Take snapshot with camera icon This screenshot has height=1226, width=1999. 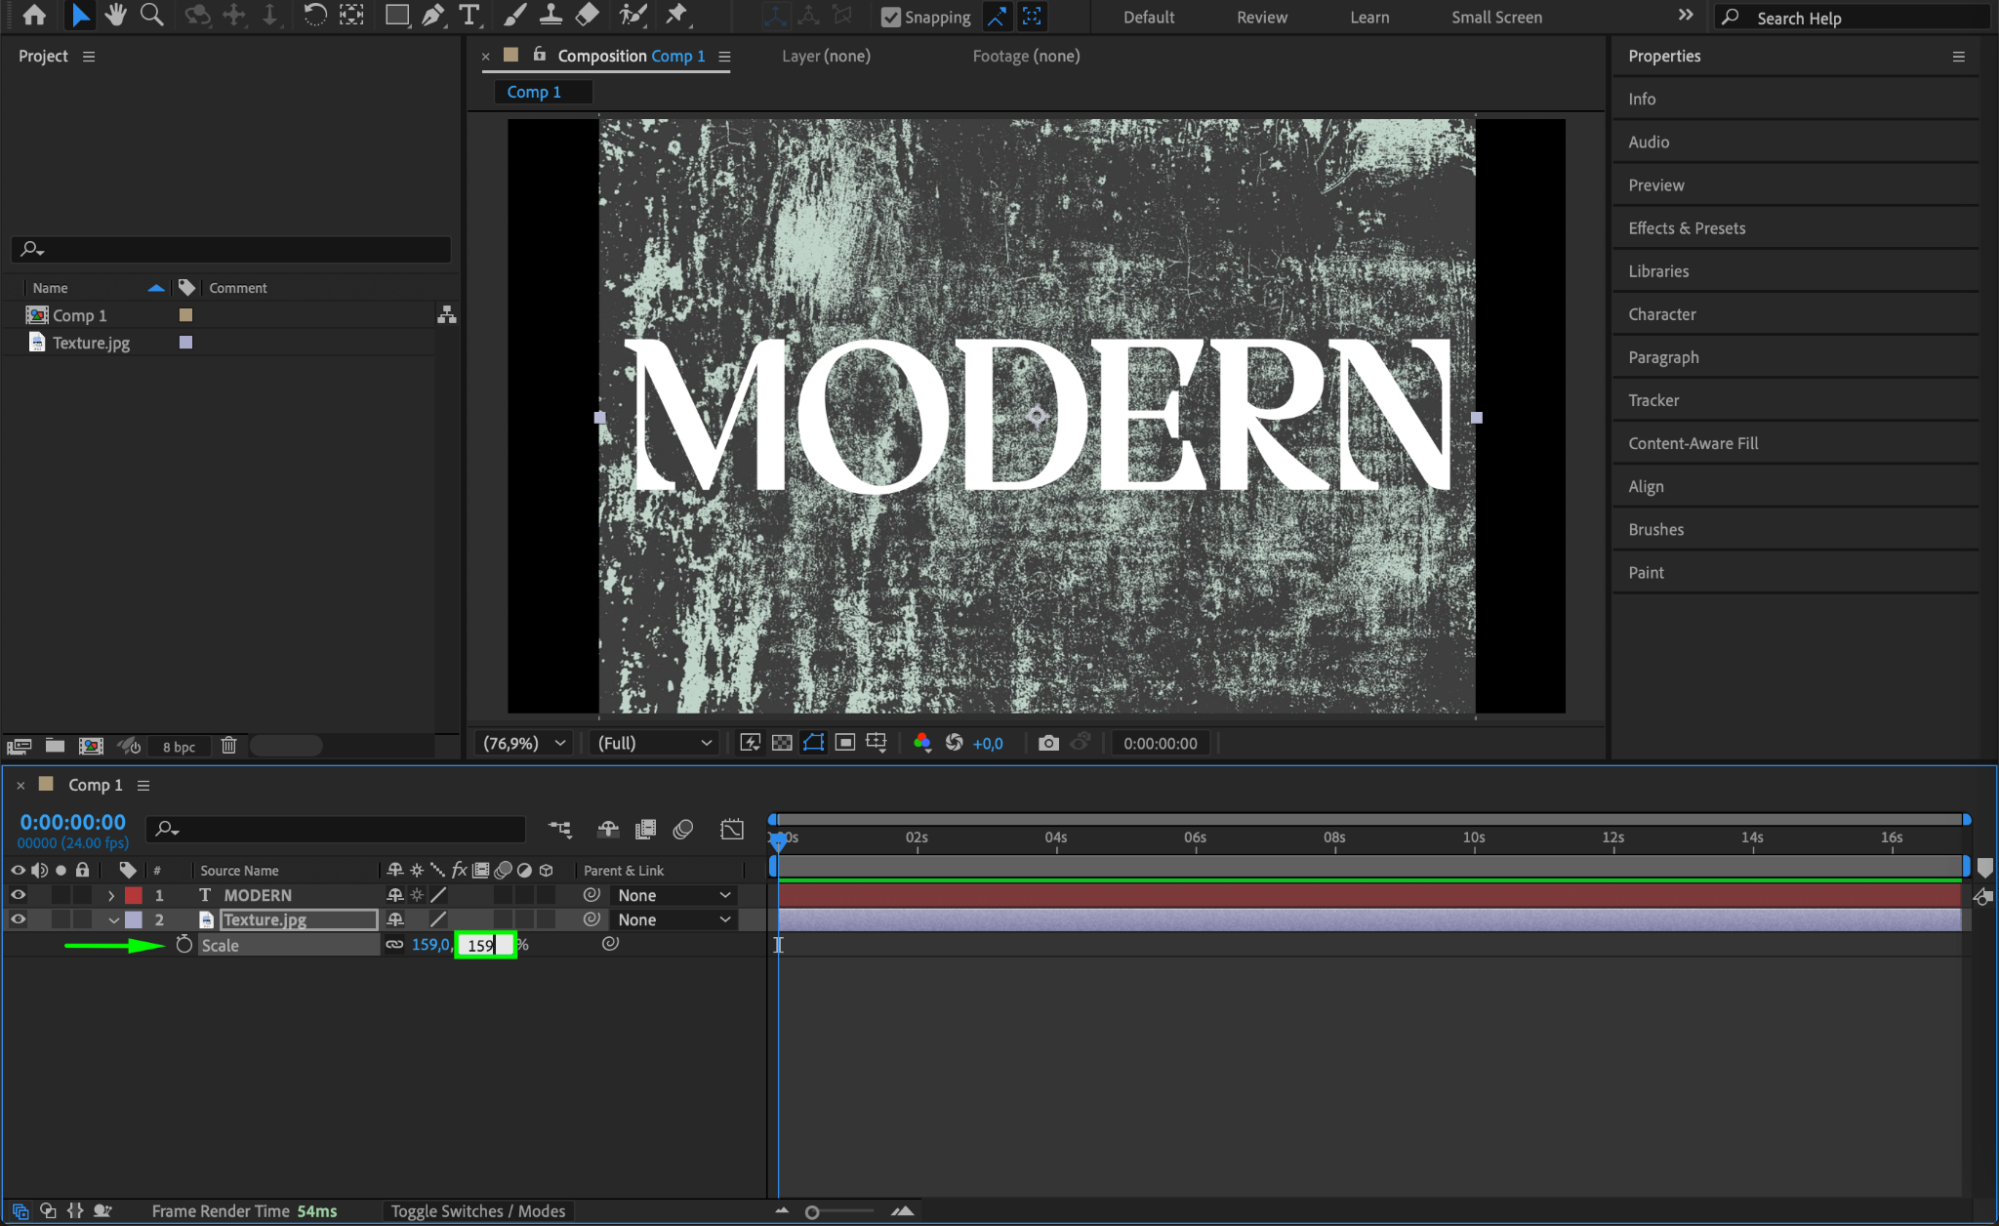click(x=1047, y=743)
